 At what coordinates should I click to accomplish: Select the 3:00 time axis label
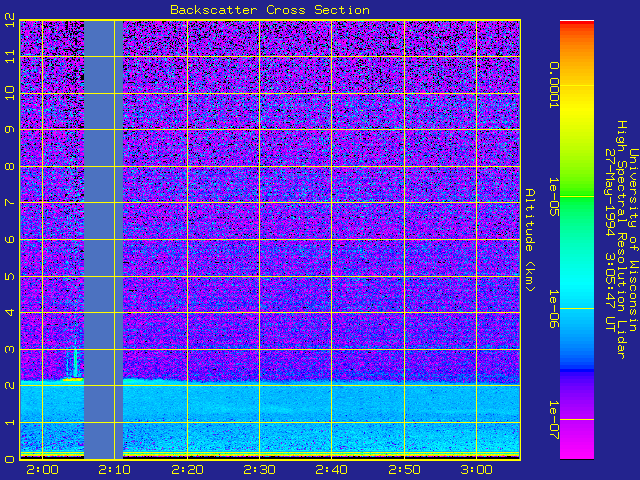click(477, 470)
